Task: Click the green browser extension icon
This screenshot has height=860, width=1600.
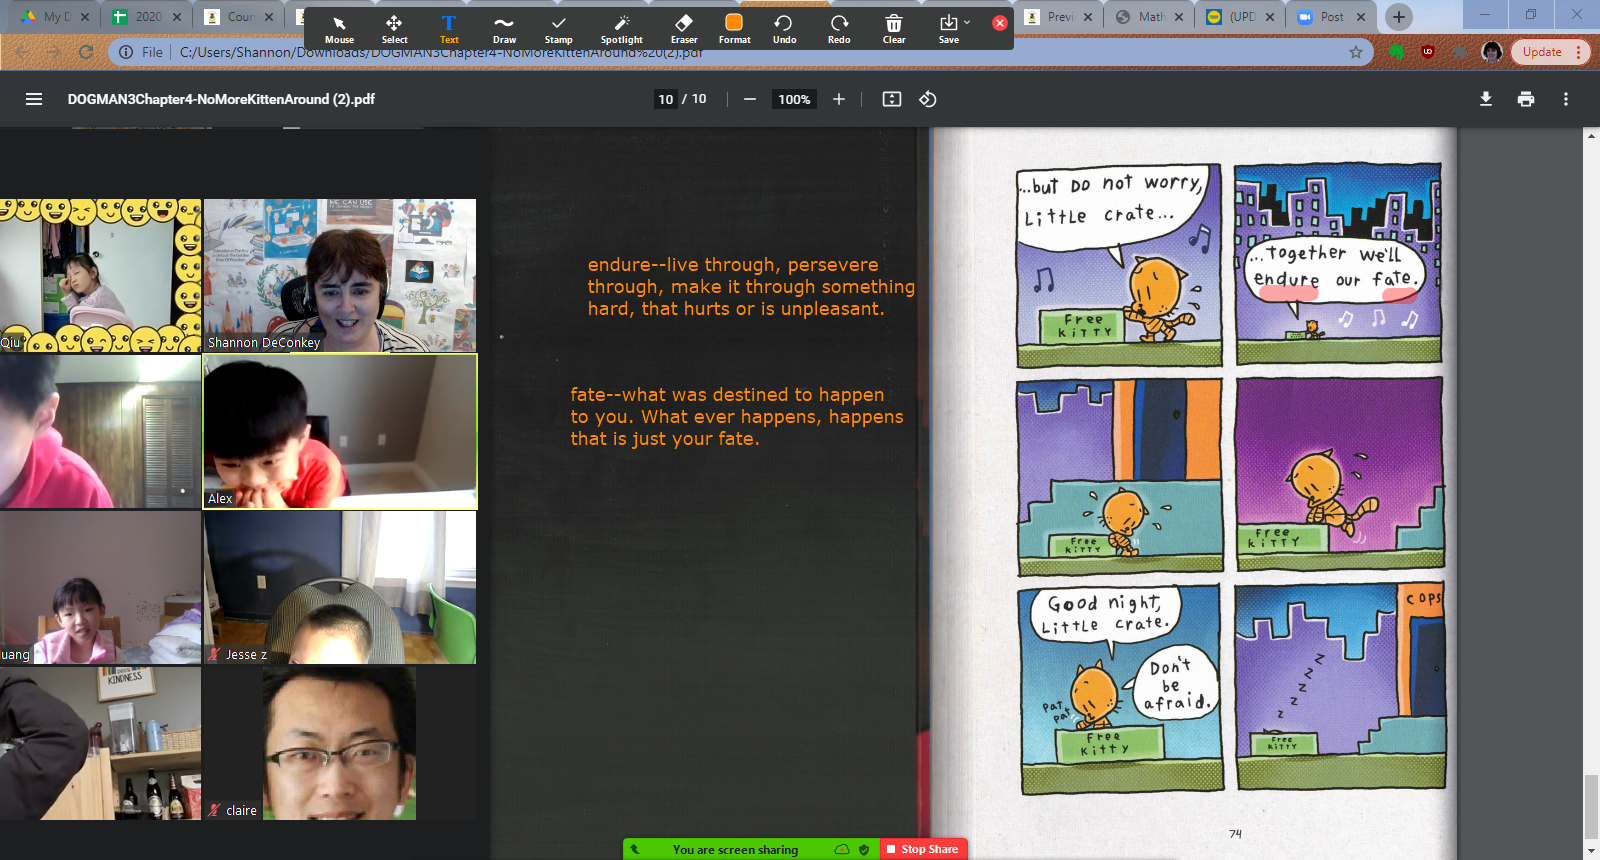Action: click(x=1397, y=52)
